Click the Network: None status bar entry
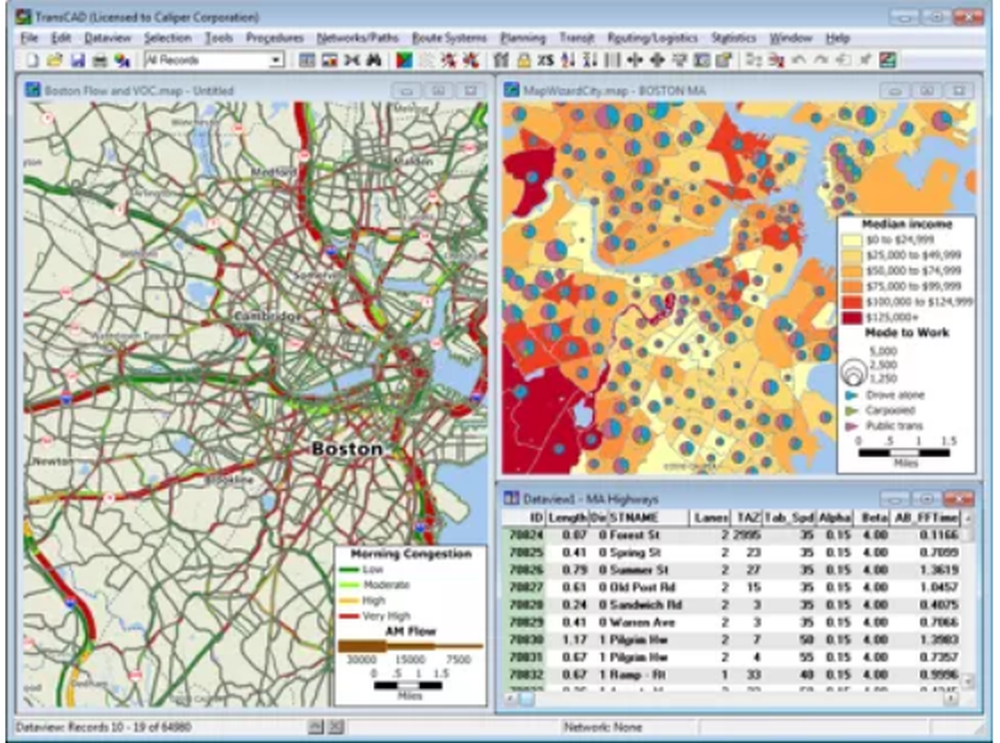Screen dimensions: 1000x743 (x=602, y=727)
